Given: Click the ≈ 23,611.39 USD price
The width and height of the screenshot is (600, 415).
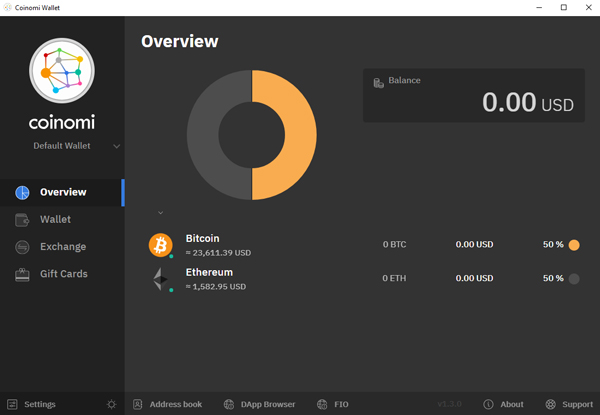Looking at the screenshot, I should [218, 253].
